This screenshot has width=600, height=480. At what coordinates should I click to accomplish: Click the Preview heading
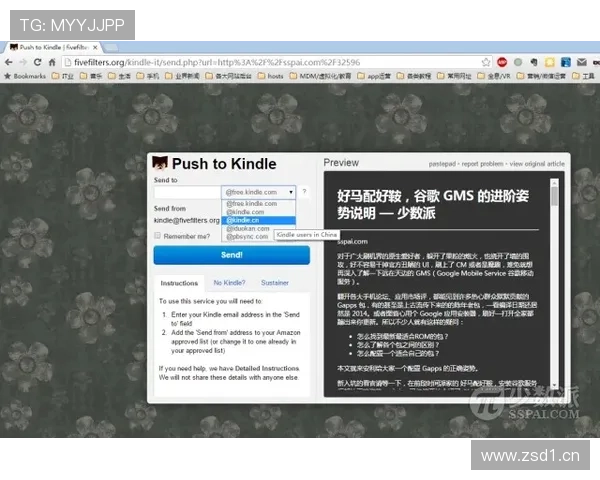[x=341, y=163]
